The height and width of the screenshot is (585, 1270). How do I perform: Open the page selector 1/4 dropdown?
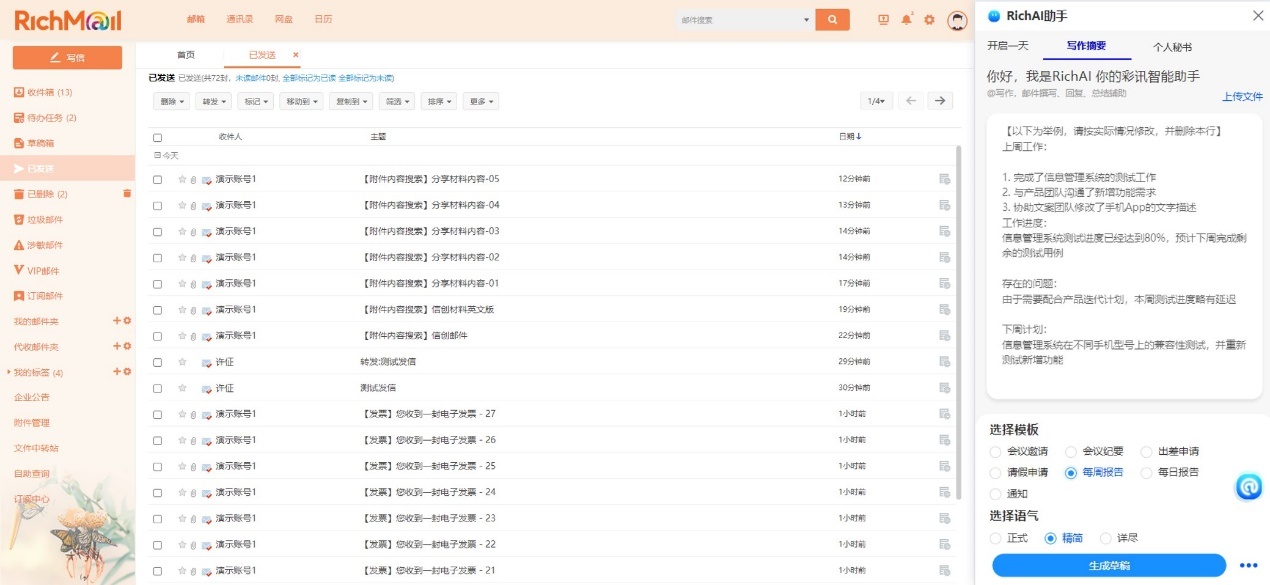877,101
